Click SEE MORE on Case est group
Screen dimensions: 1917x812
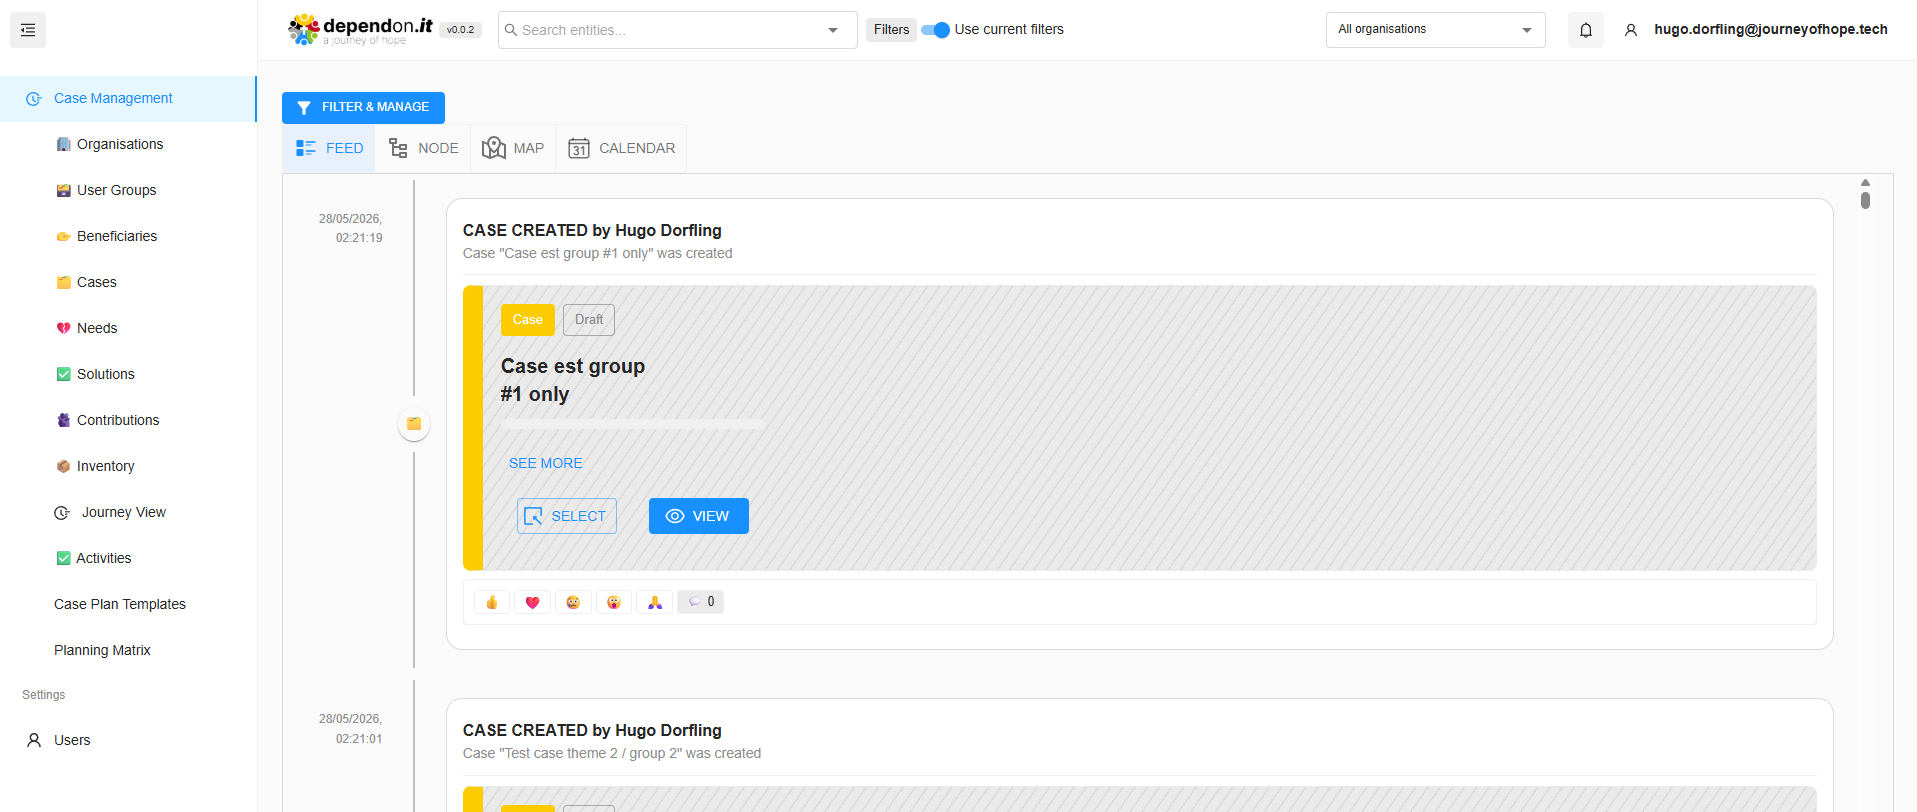pyautogui.click(x=546, y=463)
